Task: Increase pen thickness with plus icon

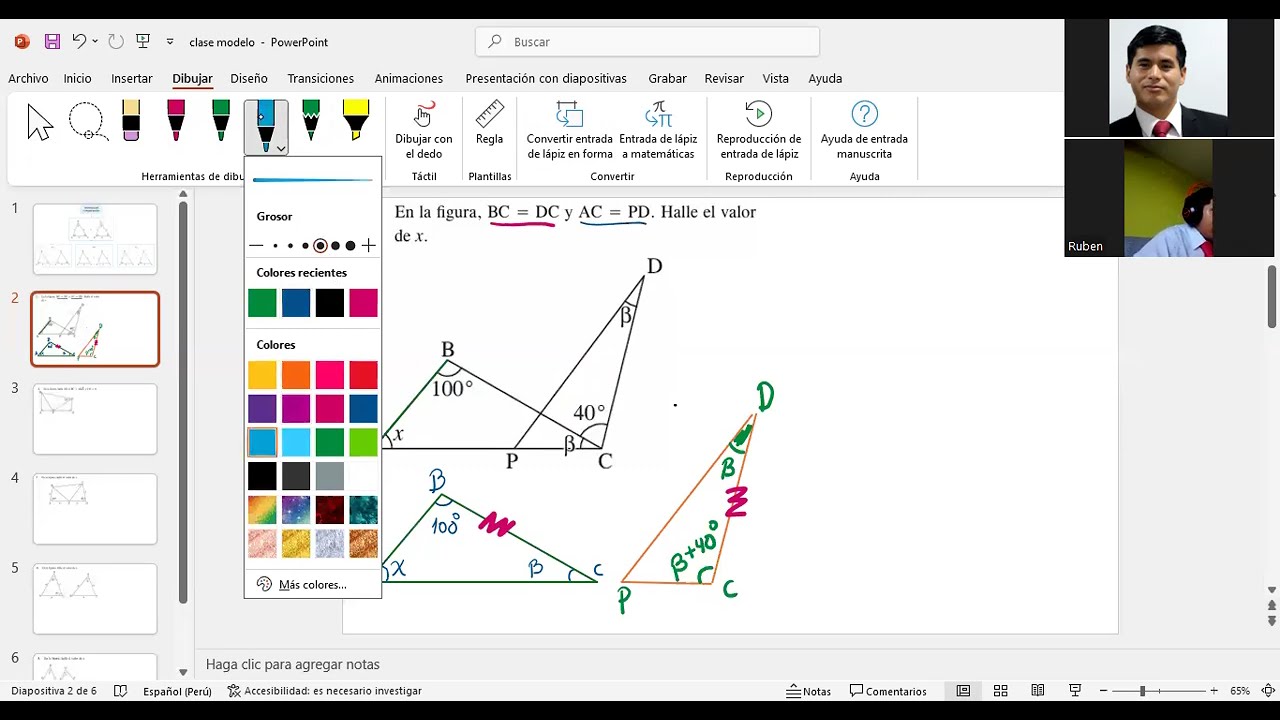Action: (369, 245)
